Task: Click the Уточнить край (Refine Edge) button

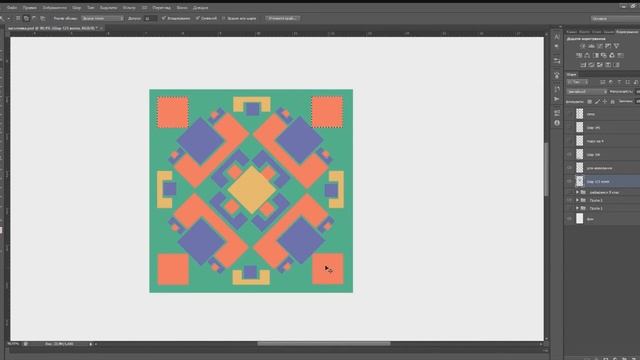Action: (x=282, y=18)
